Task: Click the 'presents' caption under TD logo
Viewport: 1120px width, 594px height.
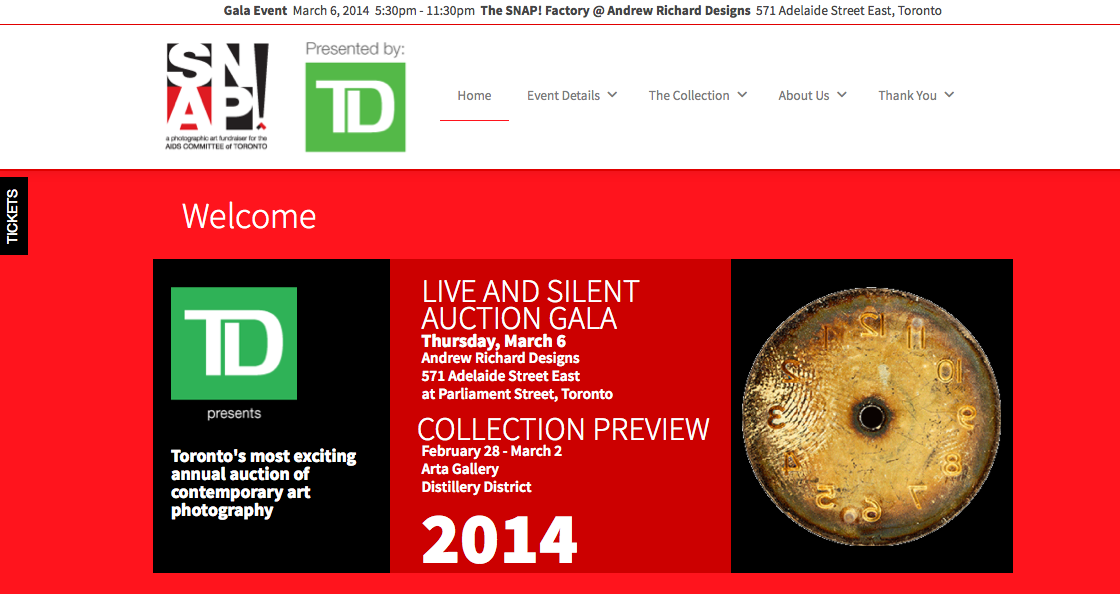Action: (x=234, y=413)
